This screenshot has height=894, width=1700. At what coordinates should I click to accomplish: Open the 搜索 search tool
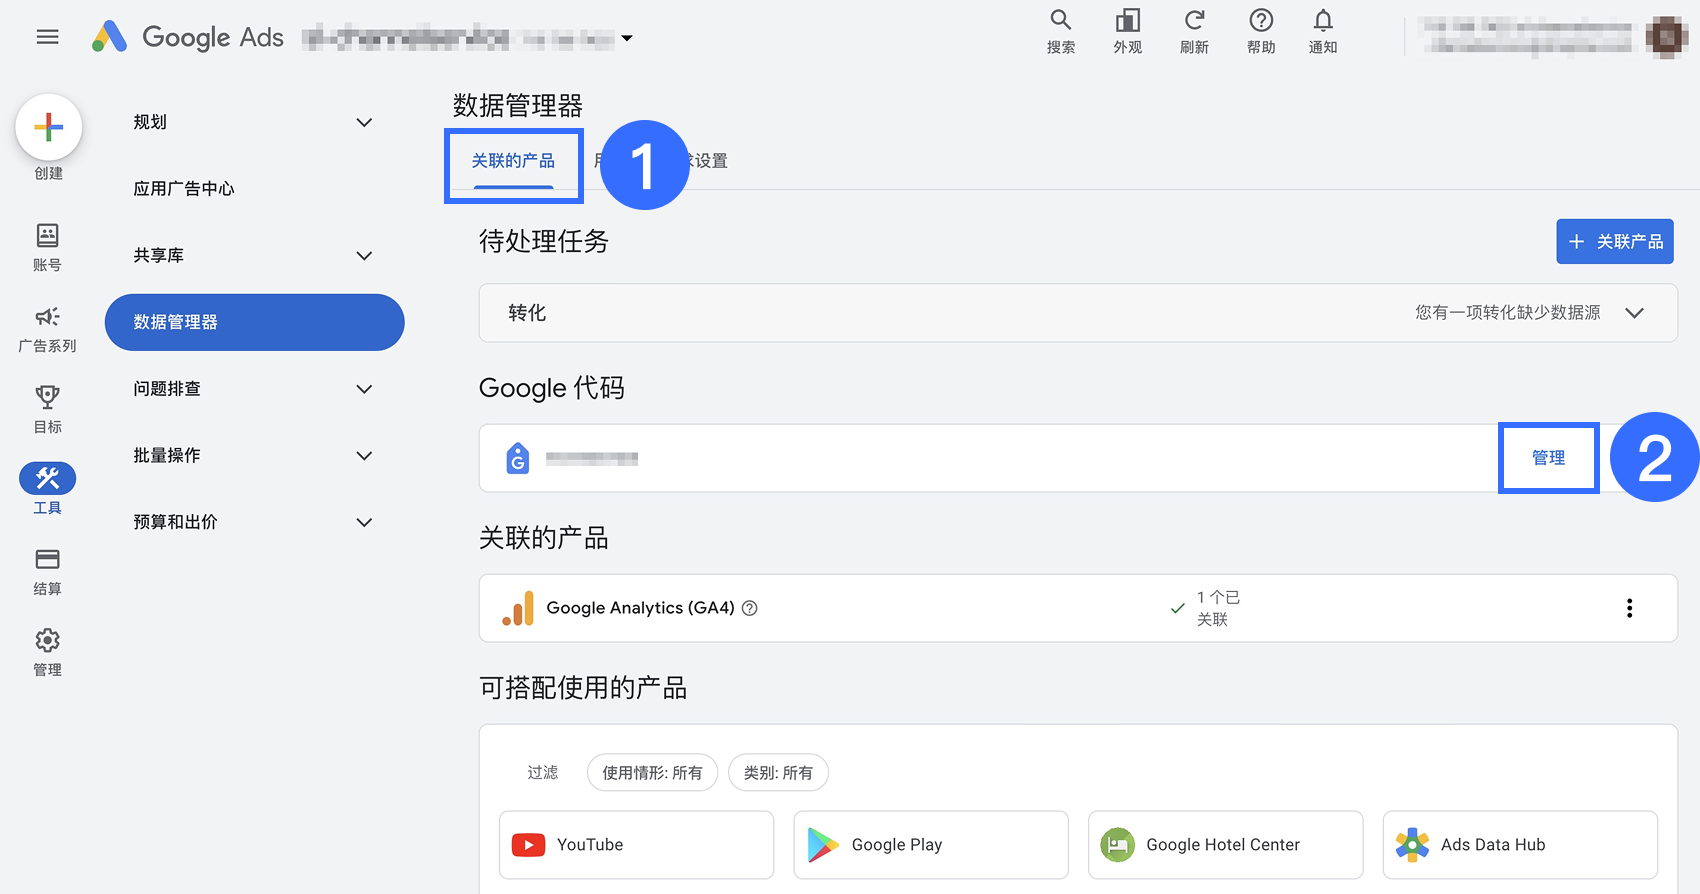pos(1061,32)
